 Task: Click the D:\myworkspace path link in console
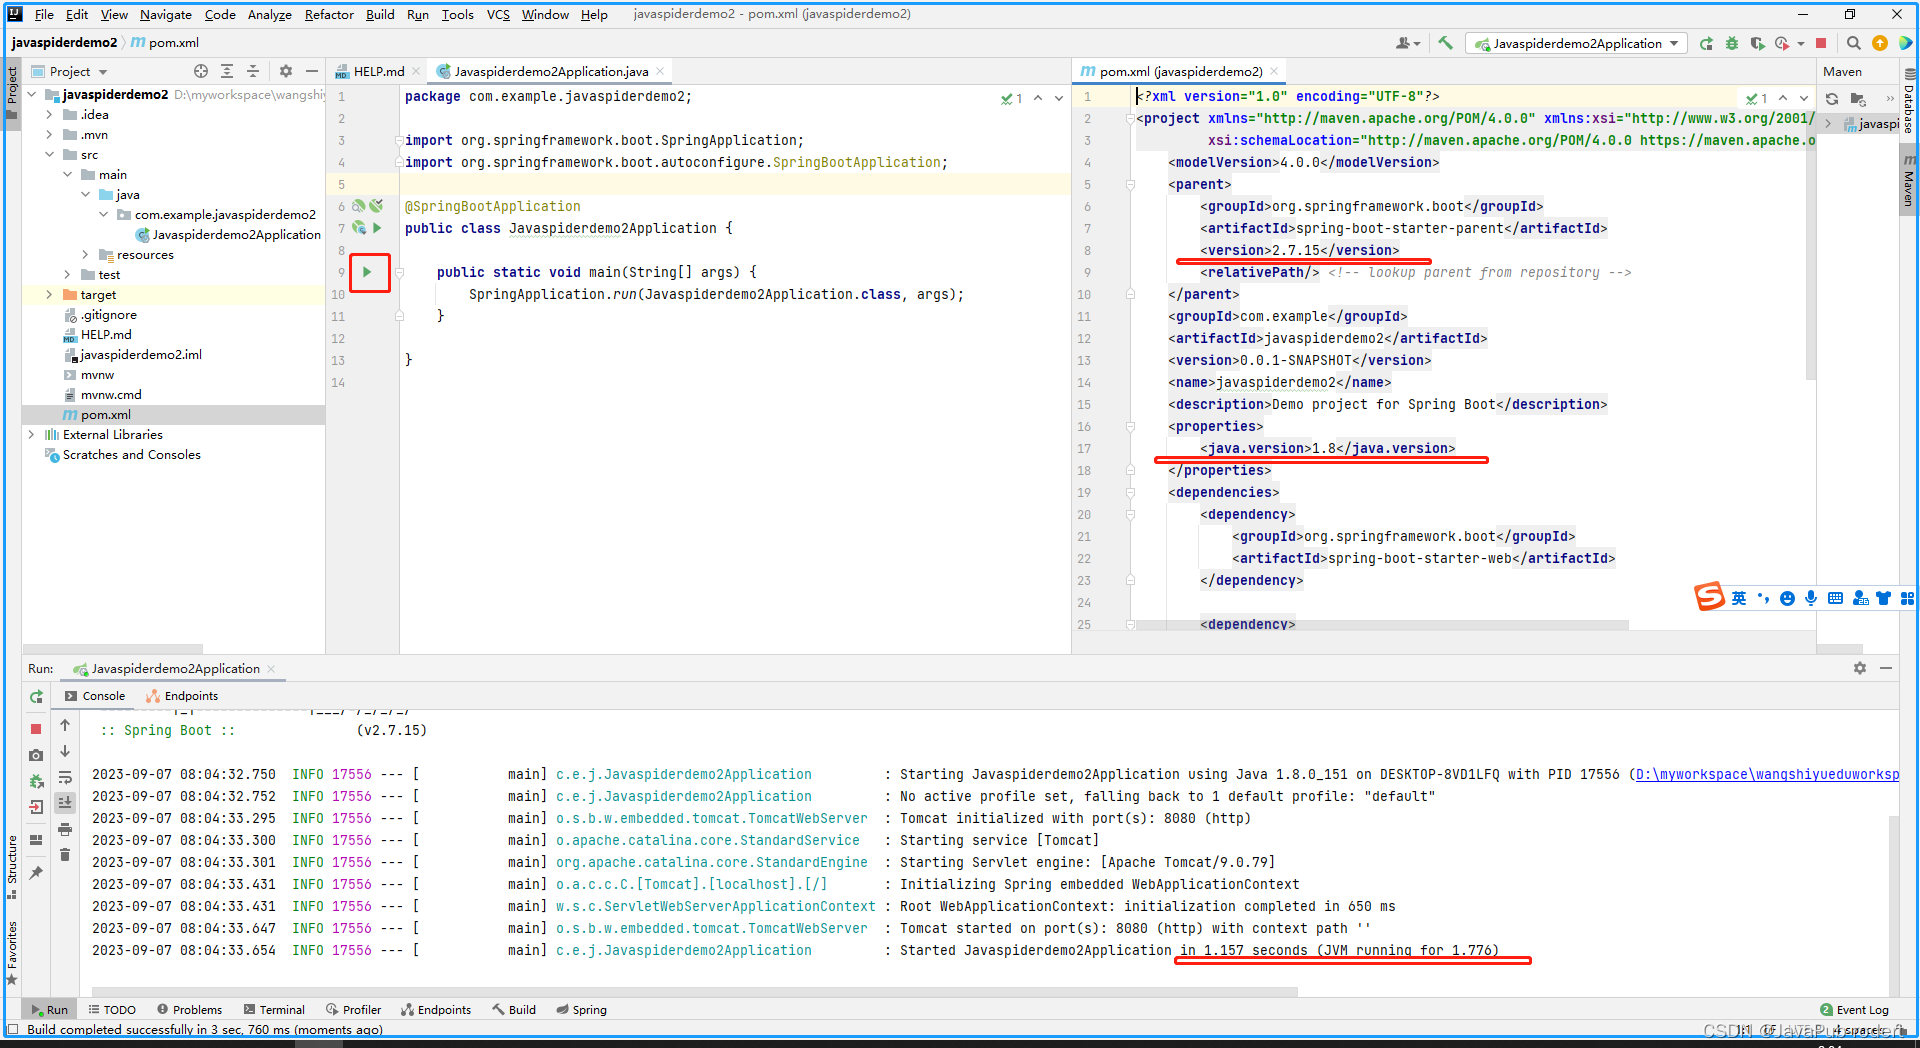(1767, 774)
